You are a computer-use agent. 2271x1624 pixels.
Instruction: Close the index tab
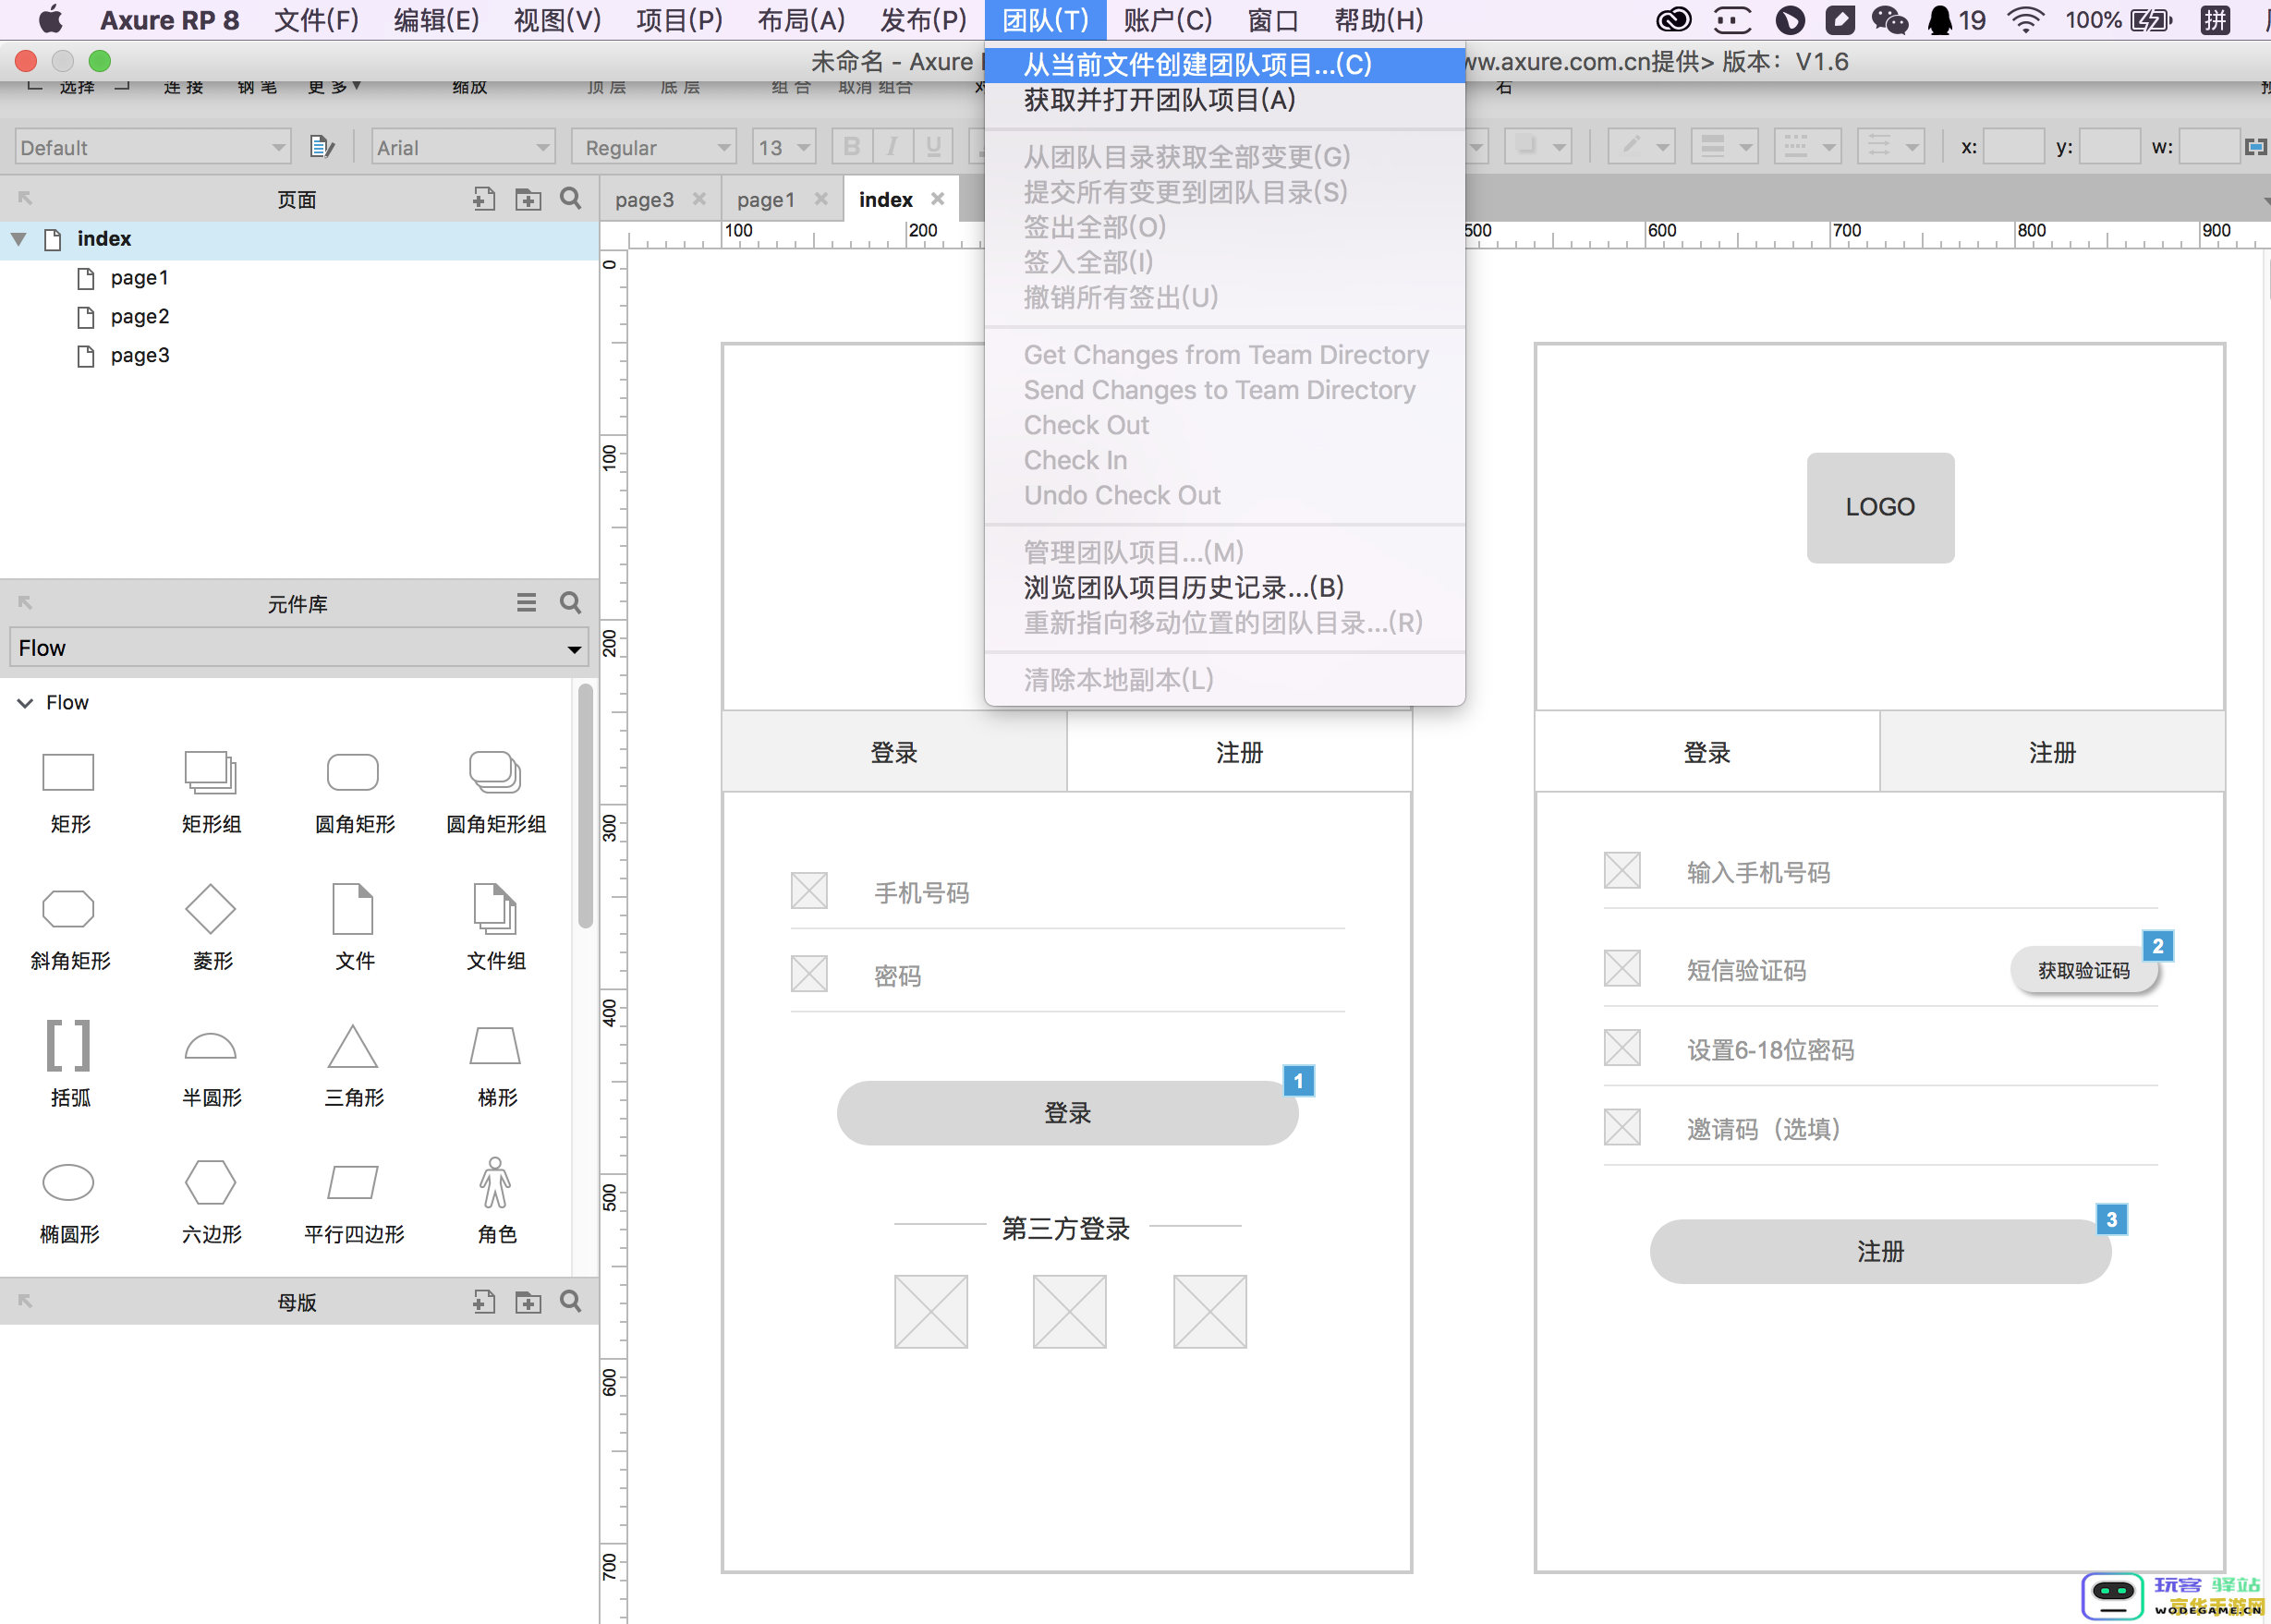[x=937, y=199]
